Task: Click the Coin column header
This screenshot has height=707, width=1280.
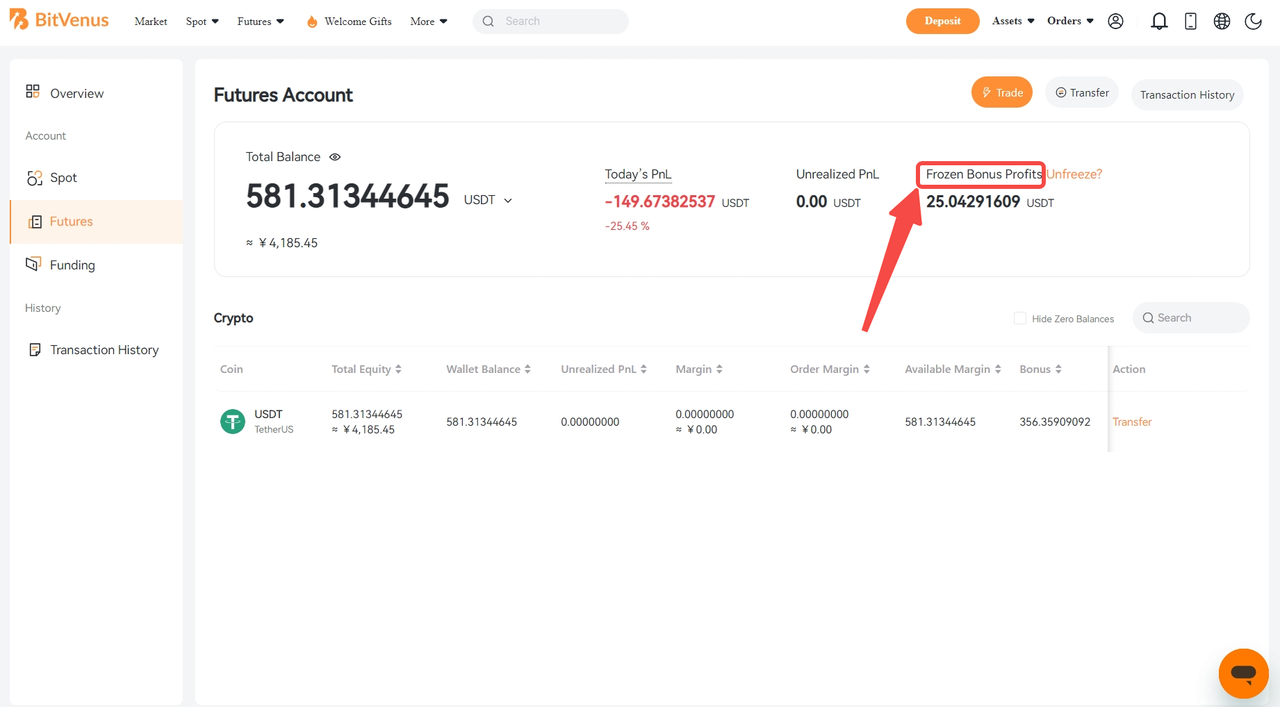Action: click(231, 369)
